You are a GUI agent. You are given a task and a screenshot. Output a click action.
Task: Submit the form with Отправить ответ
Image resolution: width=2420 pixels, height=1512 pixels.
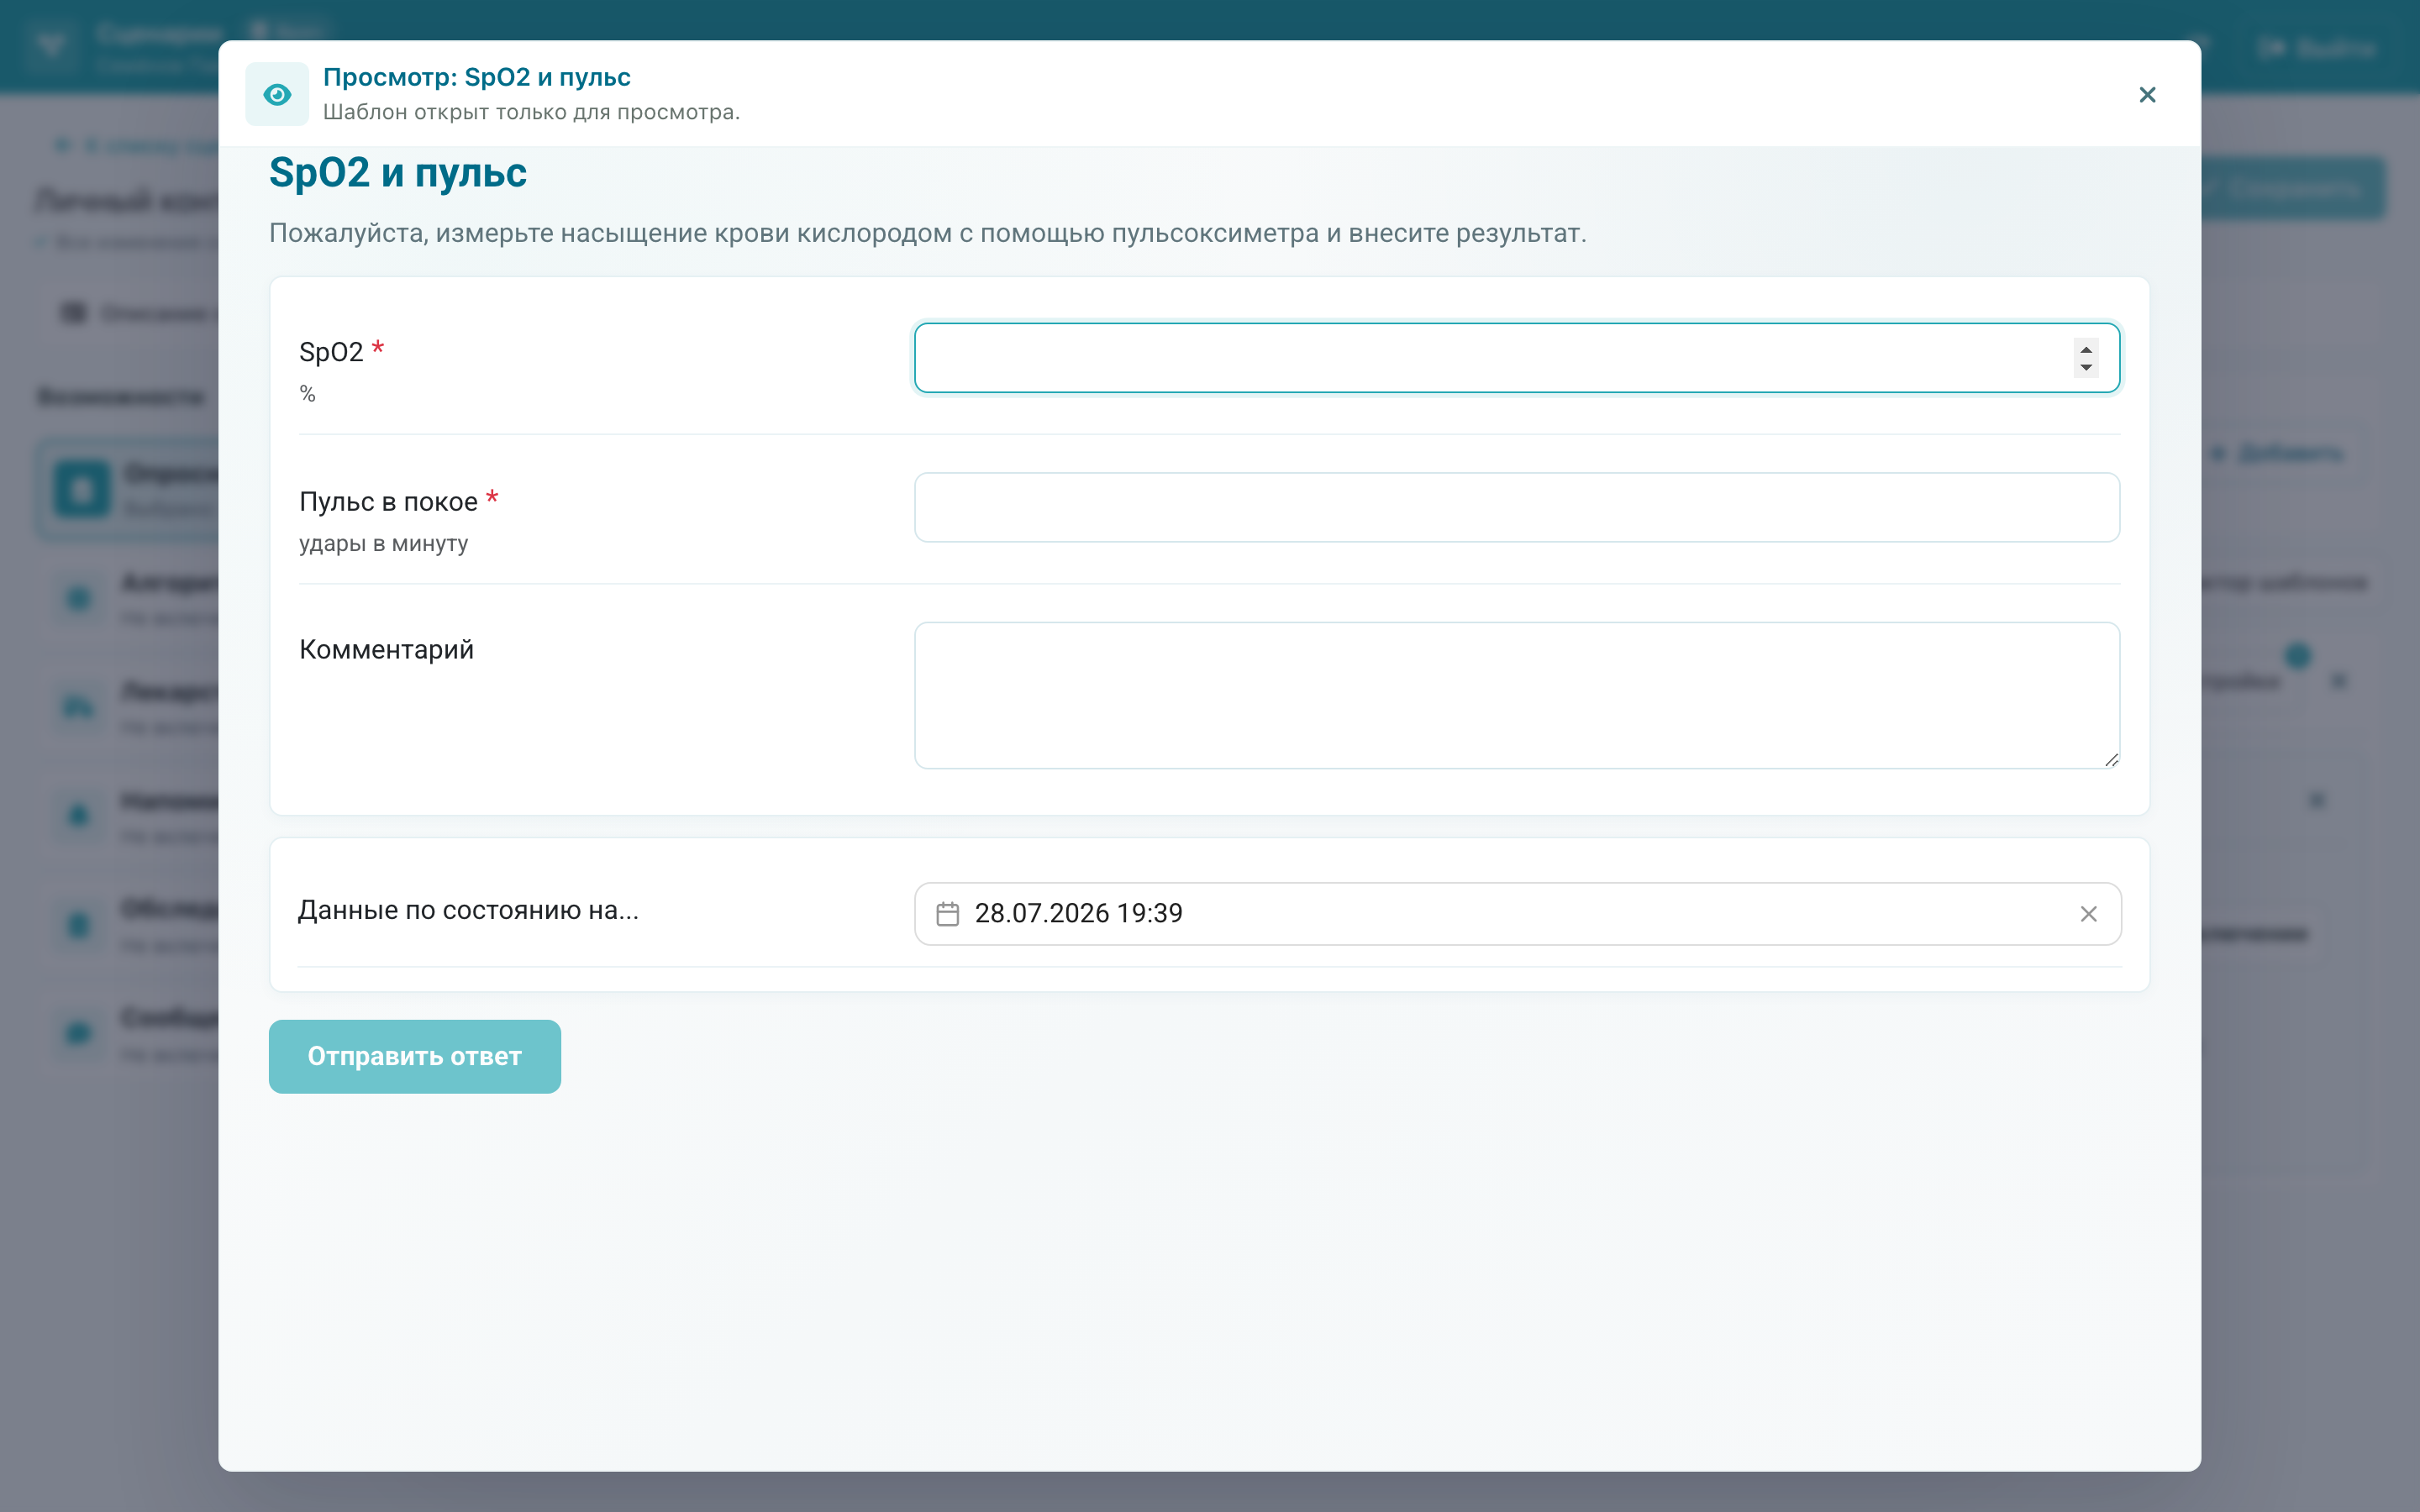pos(414,1056)
